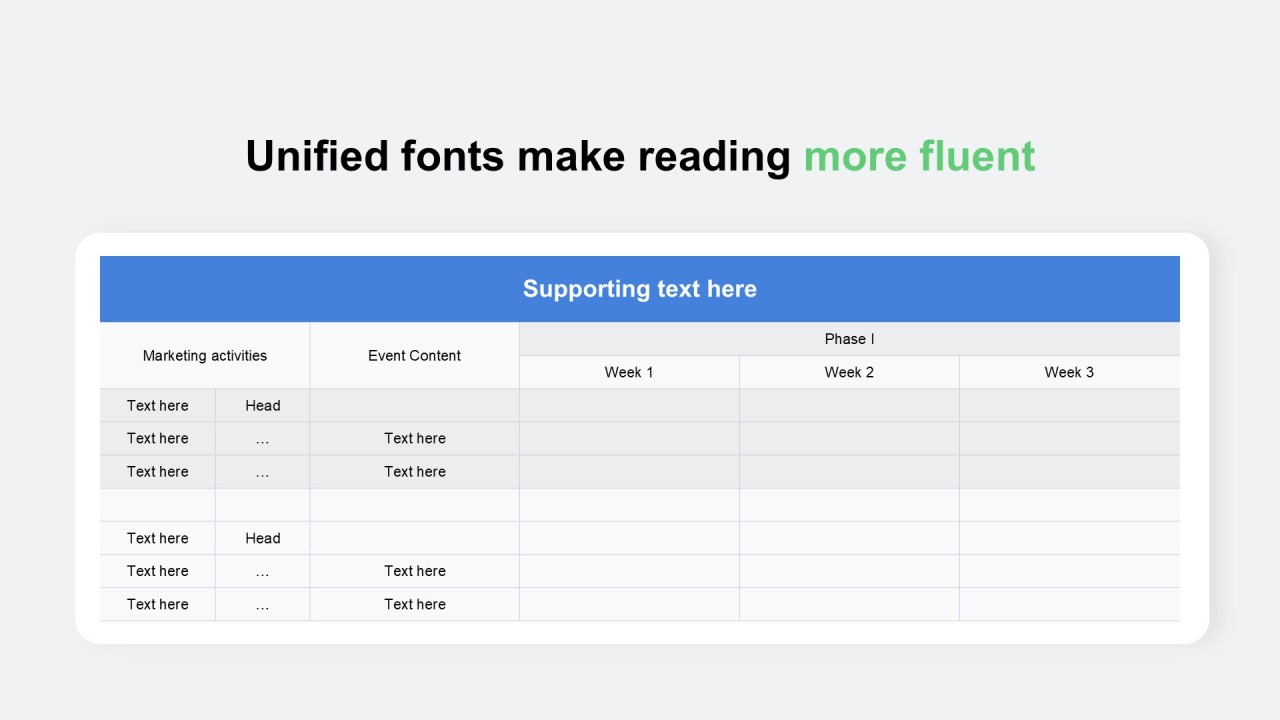This screenshot has width=1280, height=720.
Task: Click the bottom-row 'Text here' under Event Content
Action: coord(414,604)
